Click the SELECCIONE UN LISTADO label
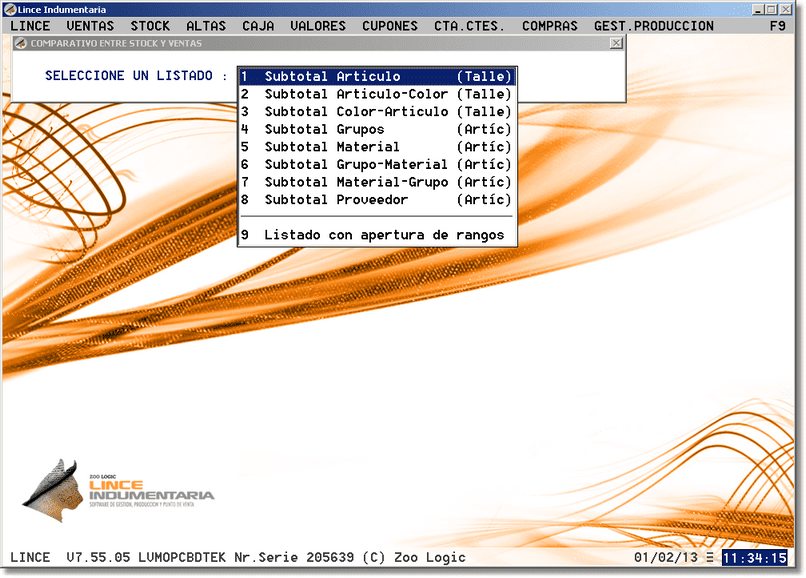This screenshot has width=806, height=578. [136, 76]
